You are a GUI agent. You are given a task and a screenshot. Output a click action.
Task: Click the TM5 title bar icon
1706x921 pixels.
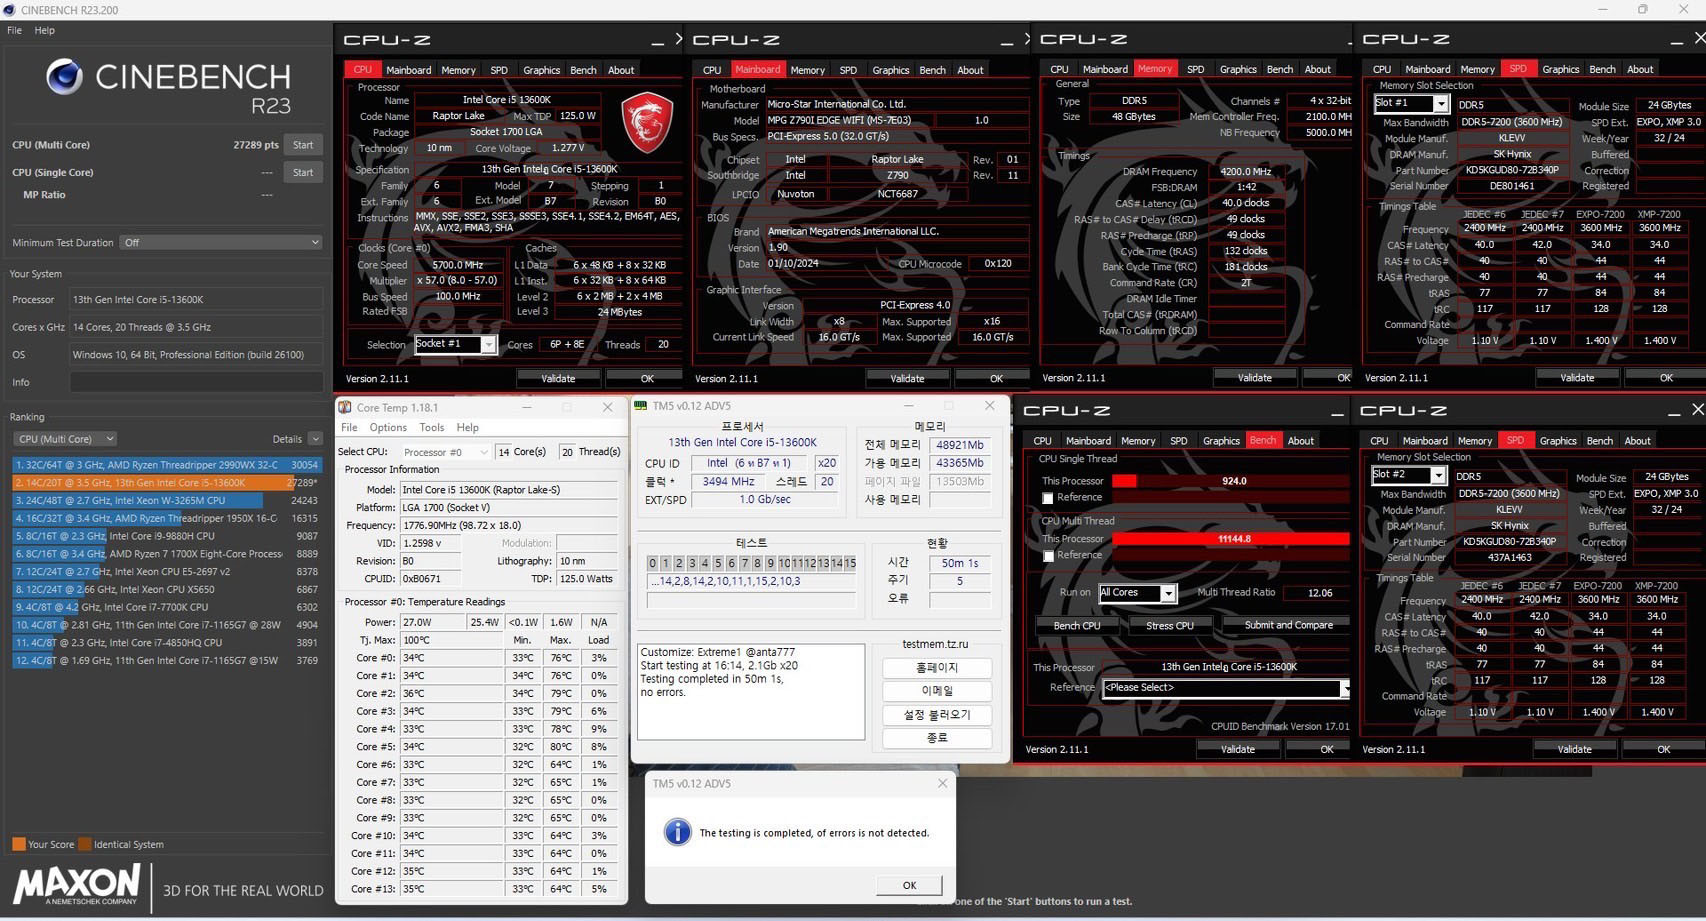click(x=640, y=406)
